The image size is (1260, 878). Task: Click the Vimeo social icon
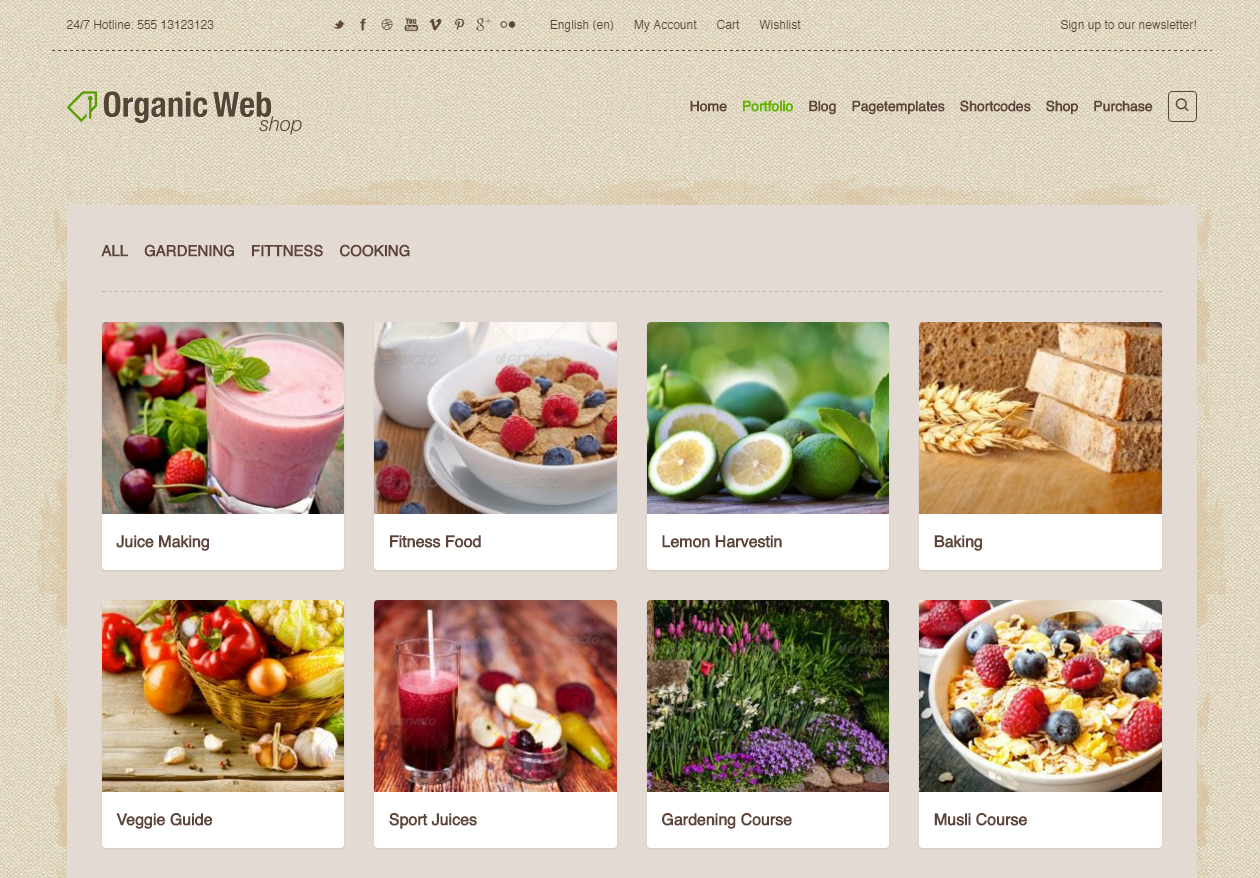(x=435, y=25)
